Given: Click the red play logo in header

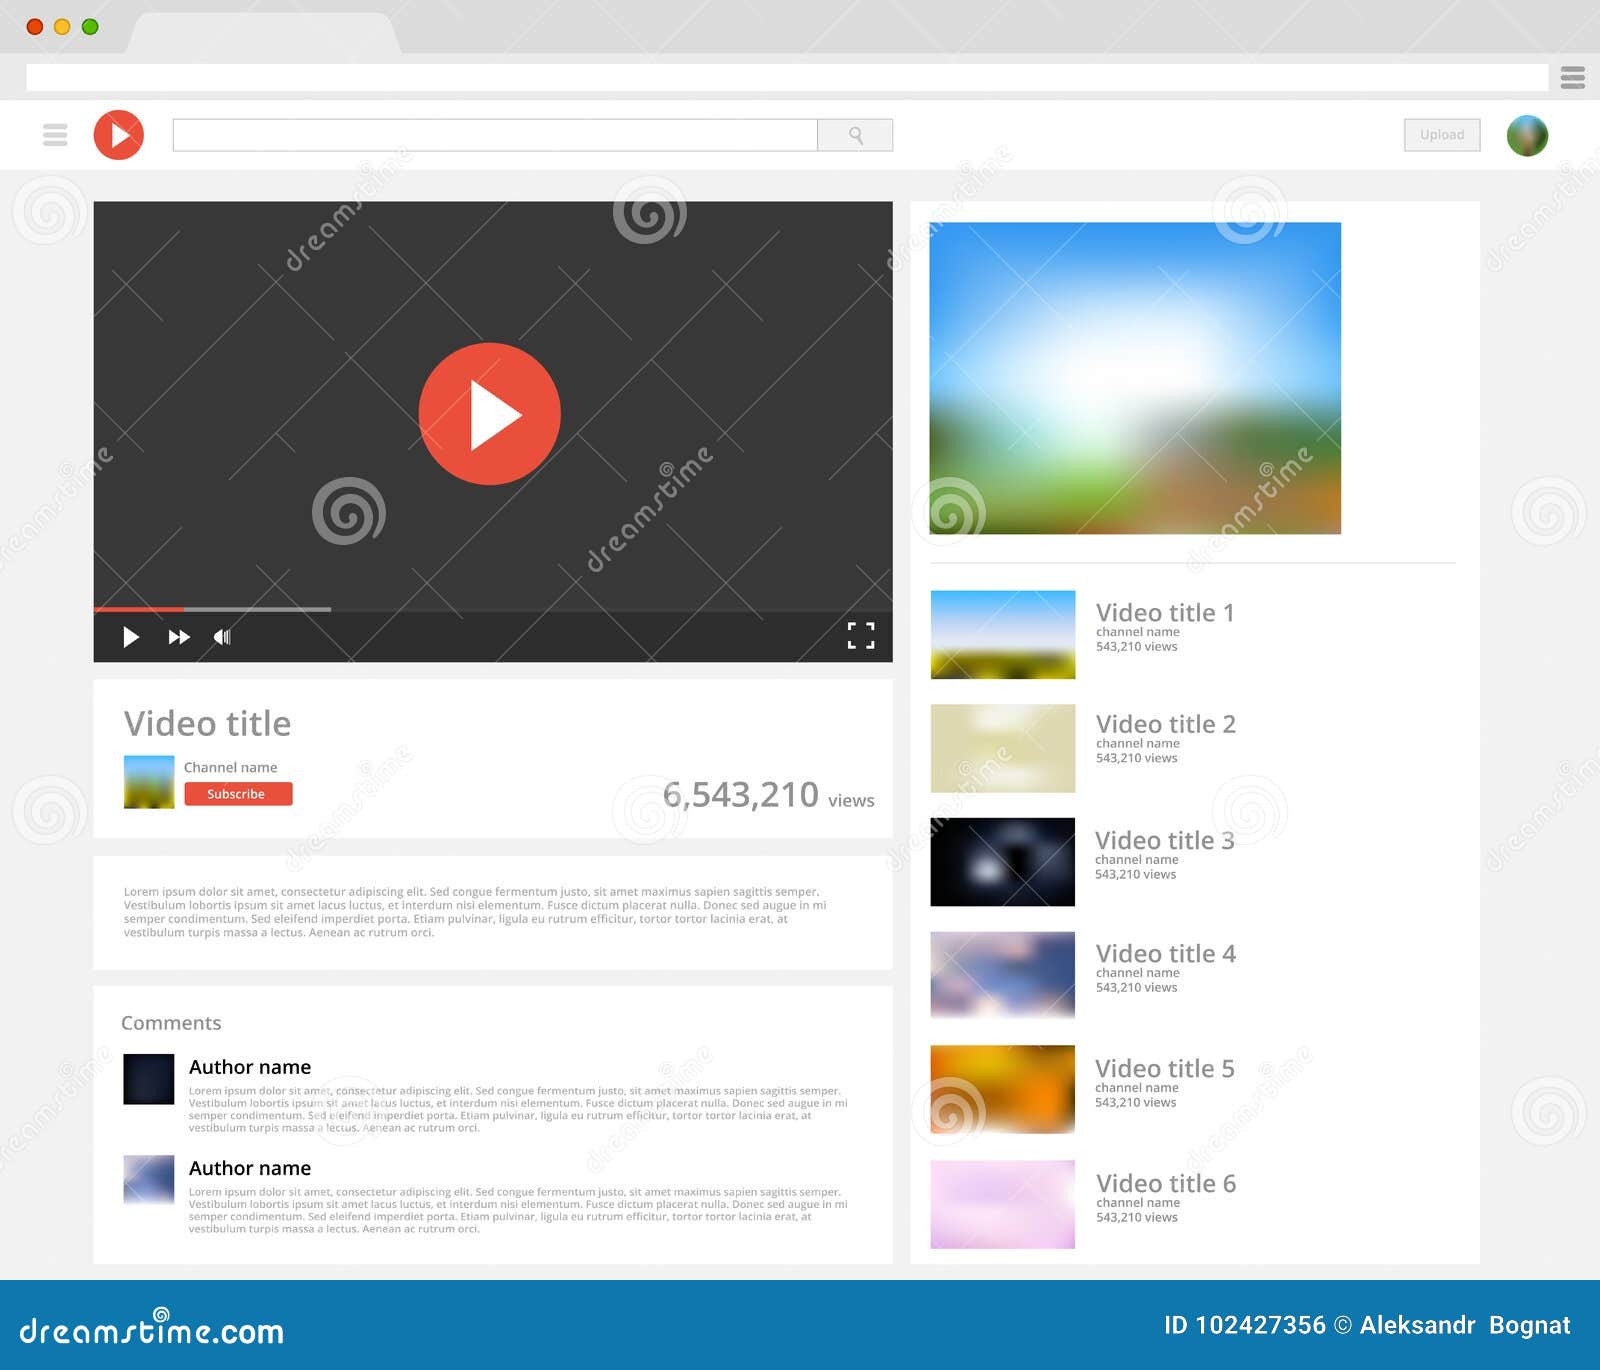Looking at the screenshot, I should tap(119, 135).
